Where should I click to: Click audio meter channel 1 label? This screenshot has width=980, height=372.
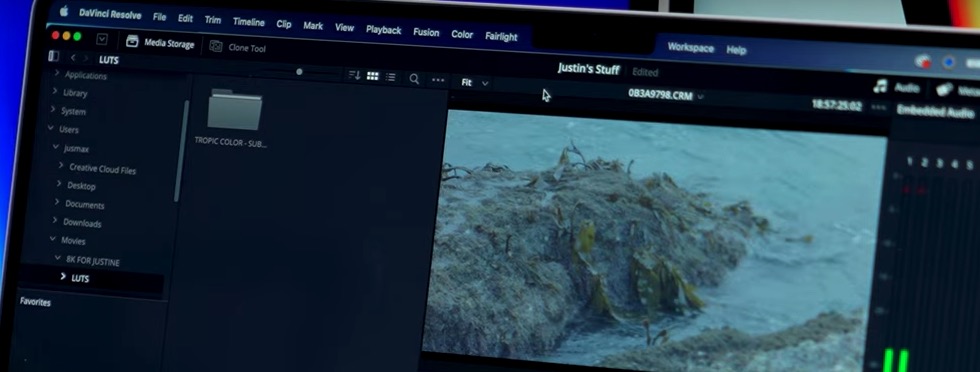tap(909, 162)
